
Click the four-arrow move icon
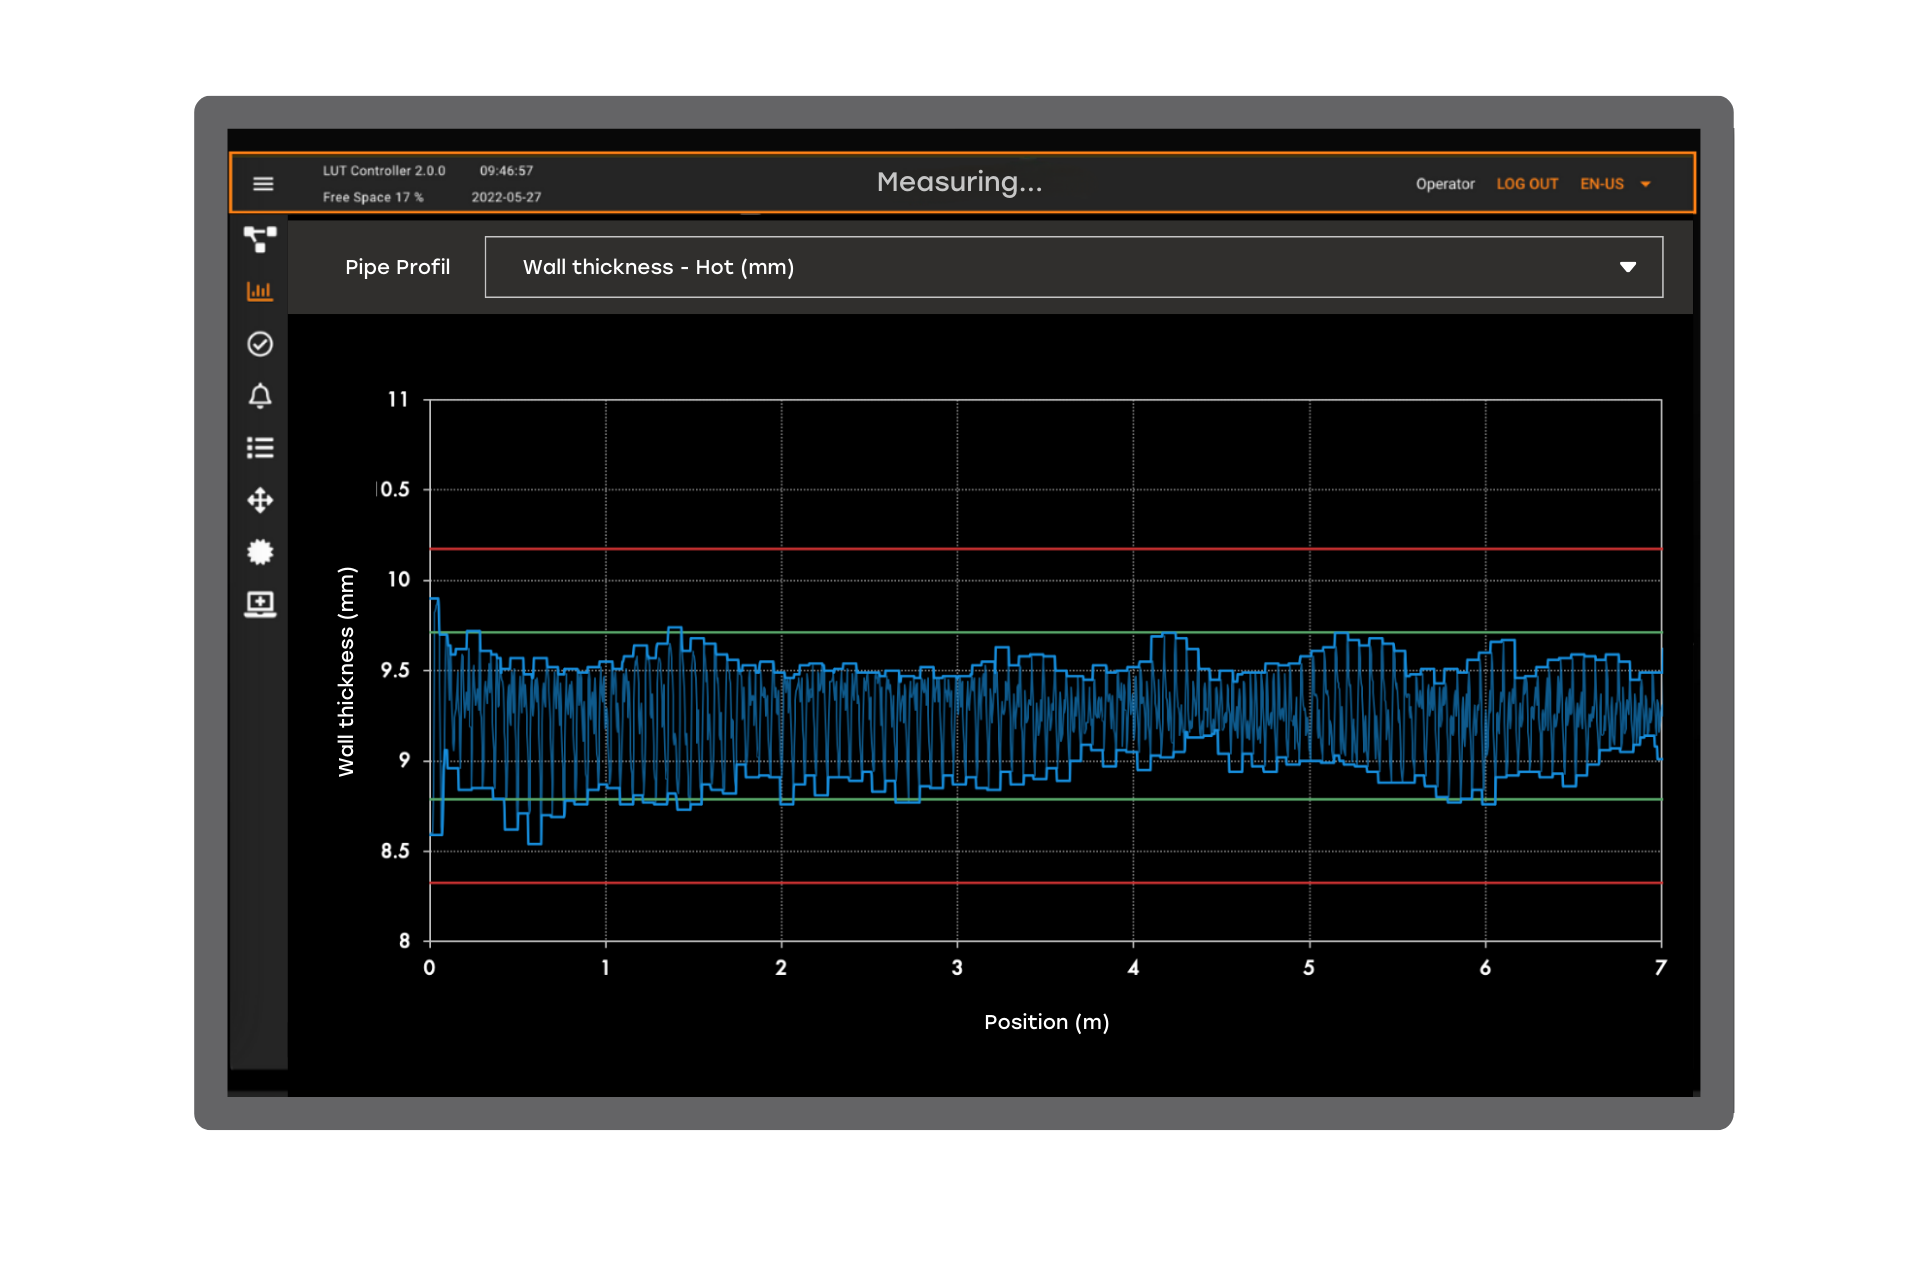pyautogui.click(x=260, y=500)
